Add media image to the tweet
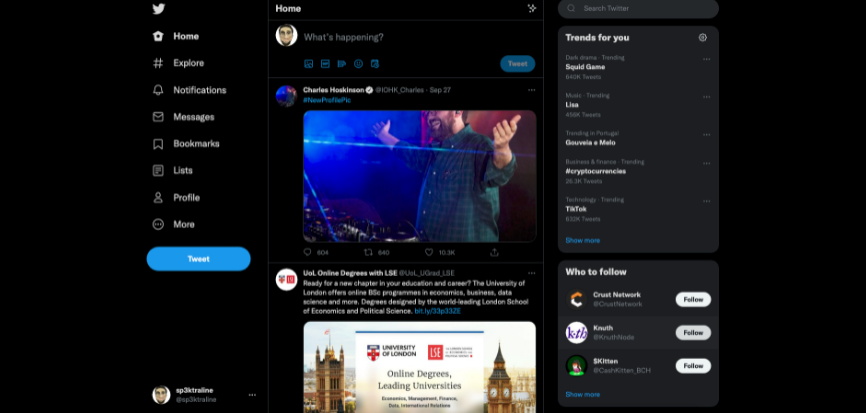Screen dimensions: 866x413 (x=309, y=64)
